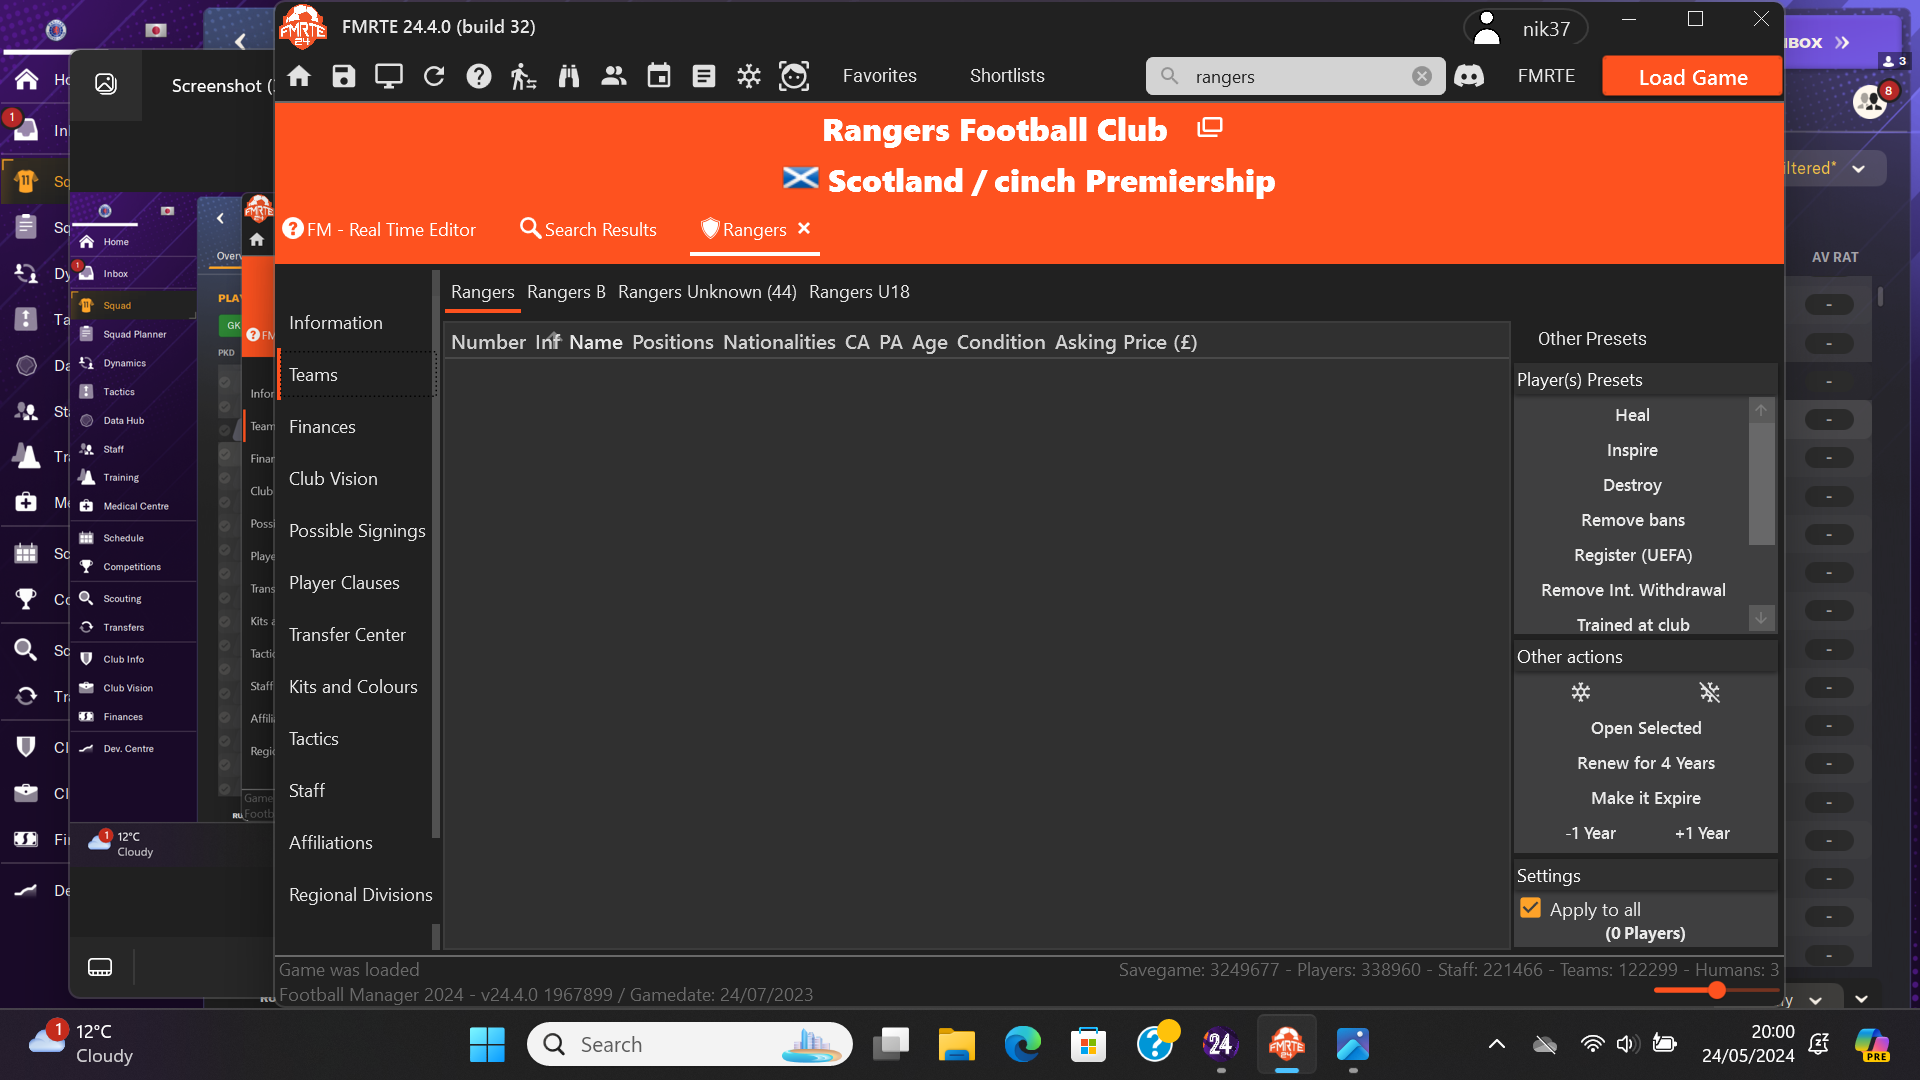
Task: Click the reload refresh icon
Action: pos(434,76)
